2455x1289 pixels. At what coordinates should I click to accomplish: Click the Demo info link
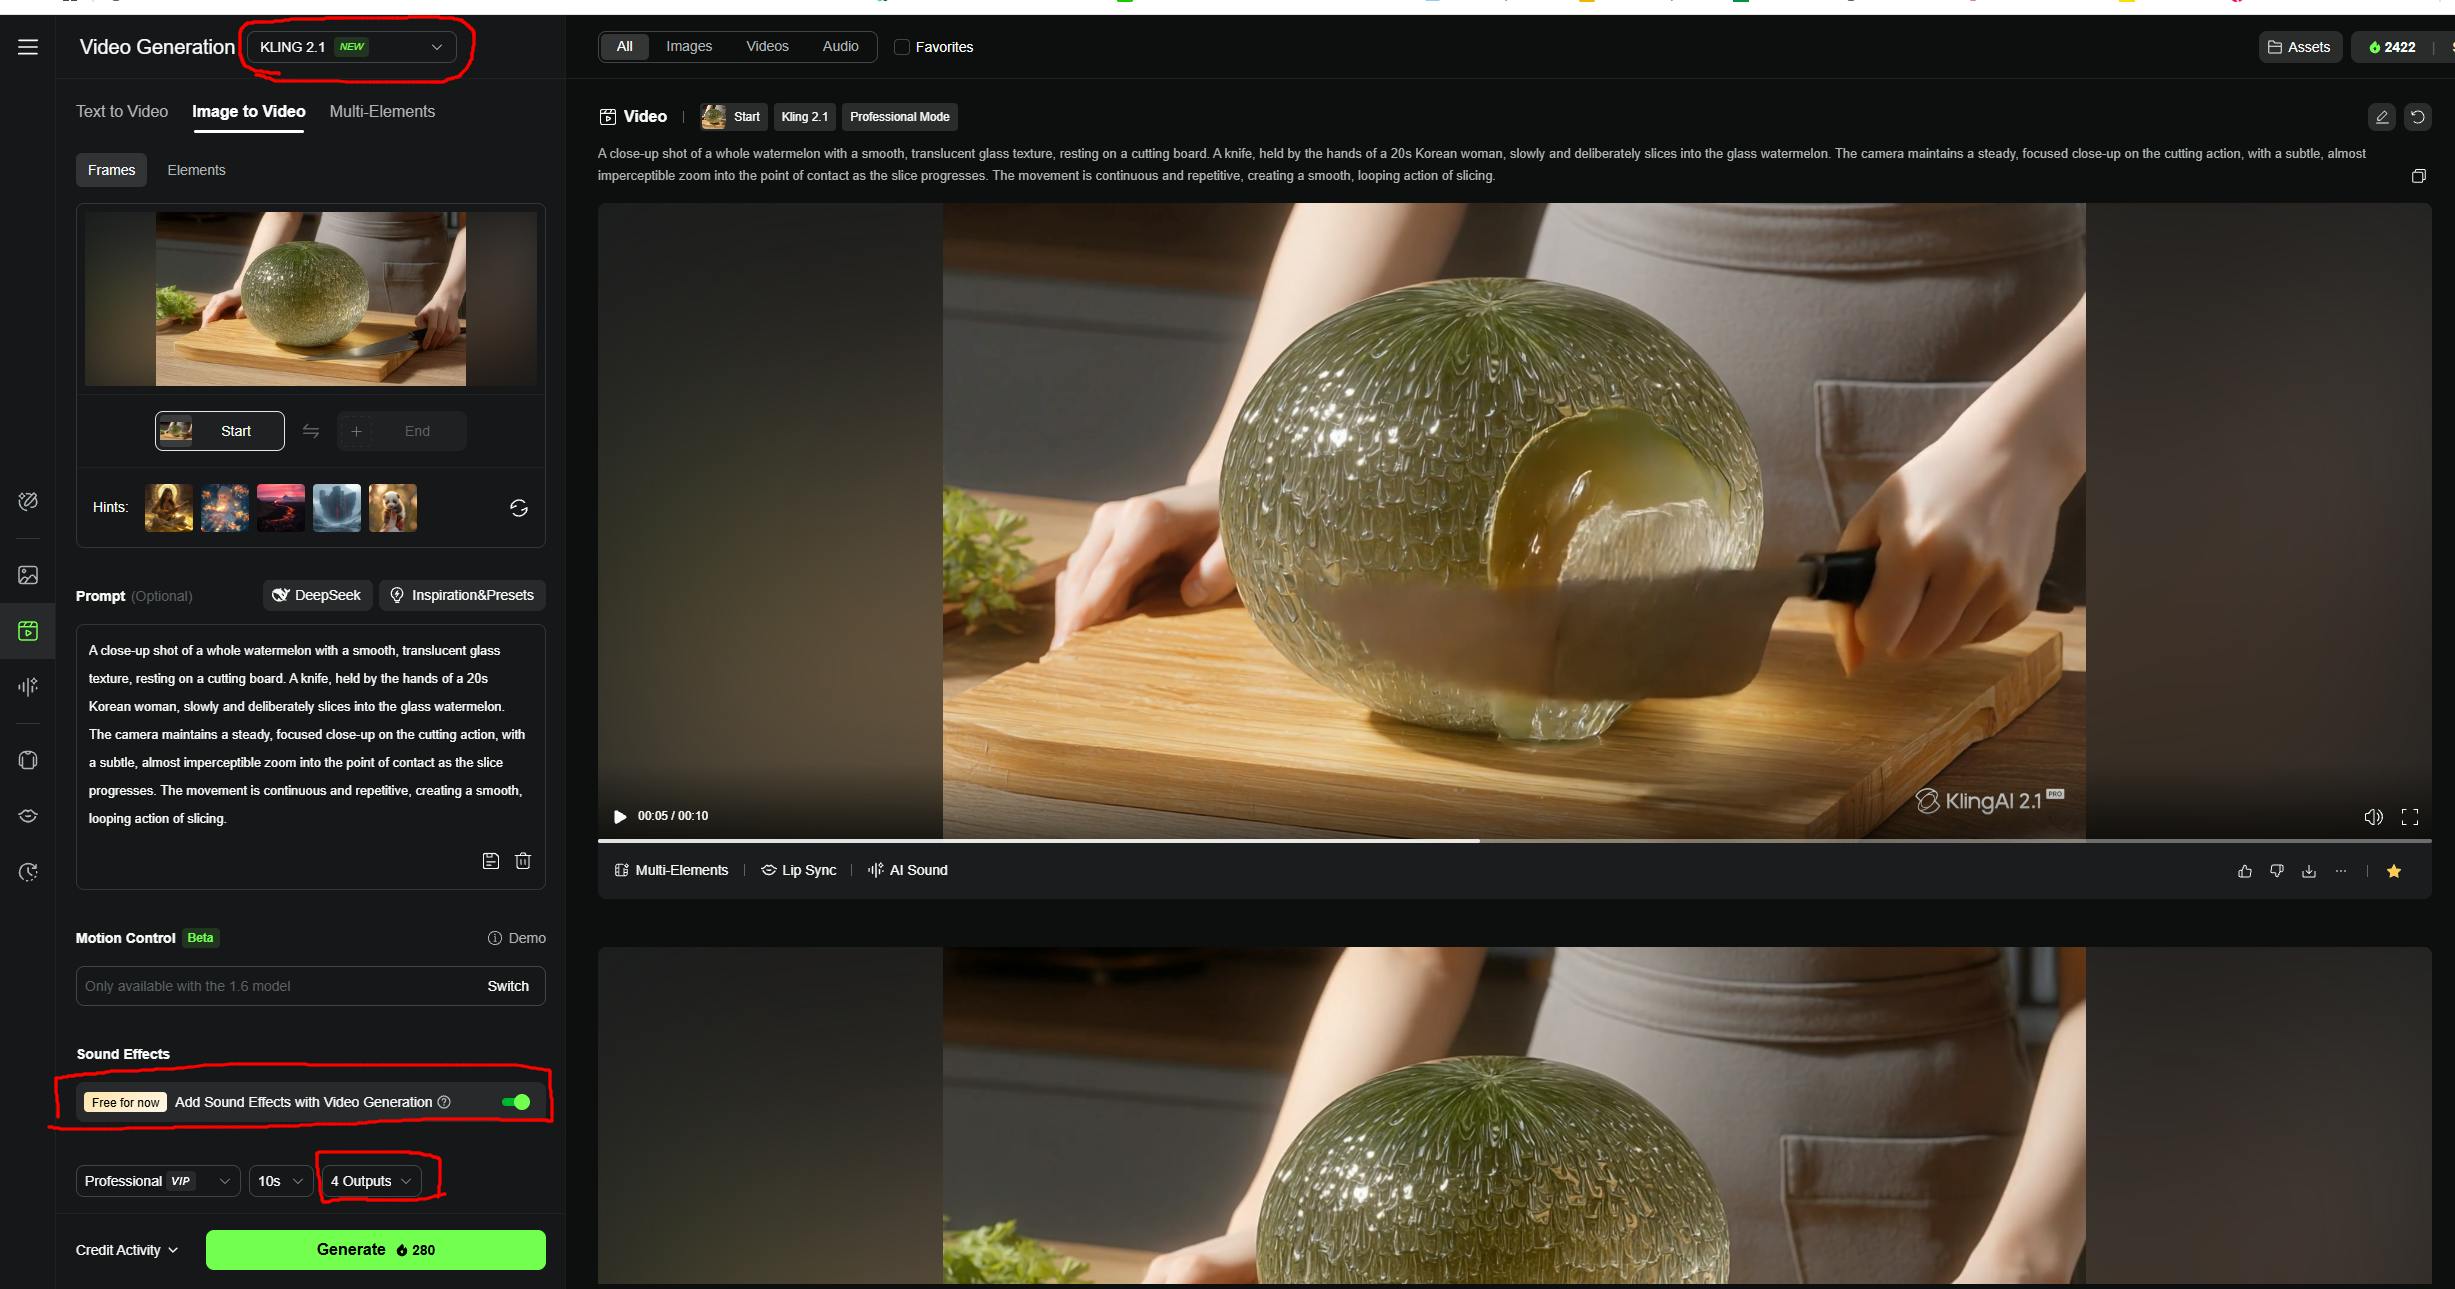click(516, 938)
